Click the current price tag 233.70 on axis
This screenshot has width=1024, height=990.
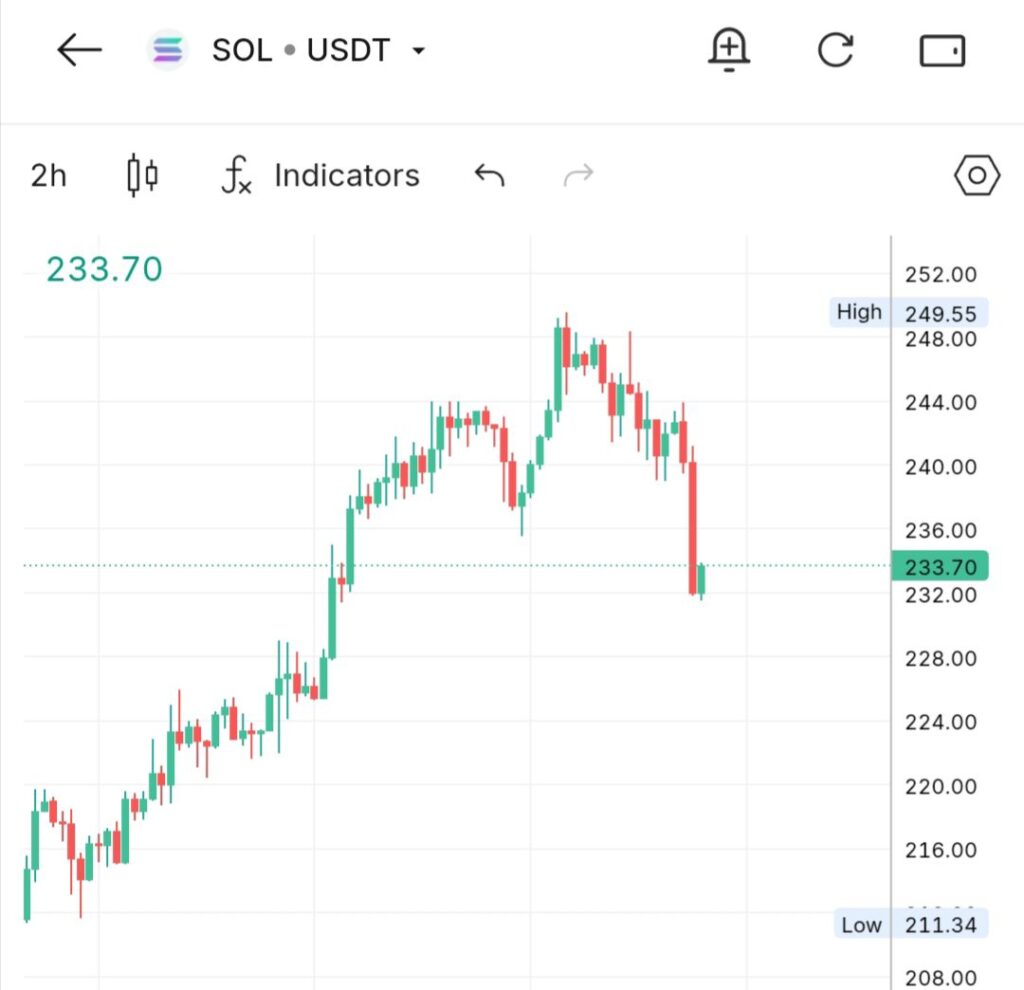coord(939,567)
